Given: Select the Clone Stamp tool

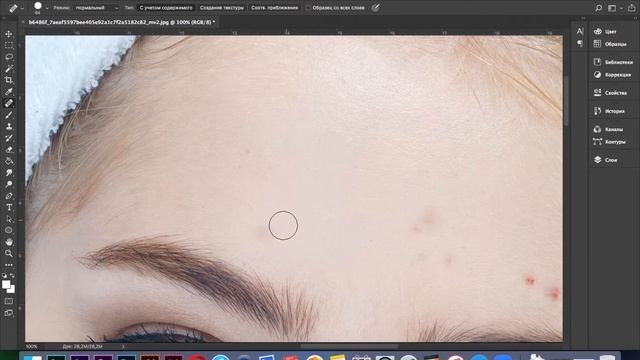Looking at the screenshot, I should pos(9,127).
